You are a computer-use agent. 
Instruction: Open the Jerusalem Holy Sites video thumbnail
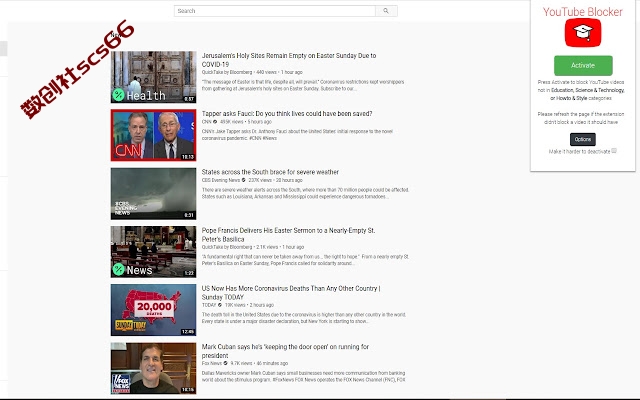(x=153, y=77)
